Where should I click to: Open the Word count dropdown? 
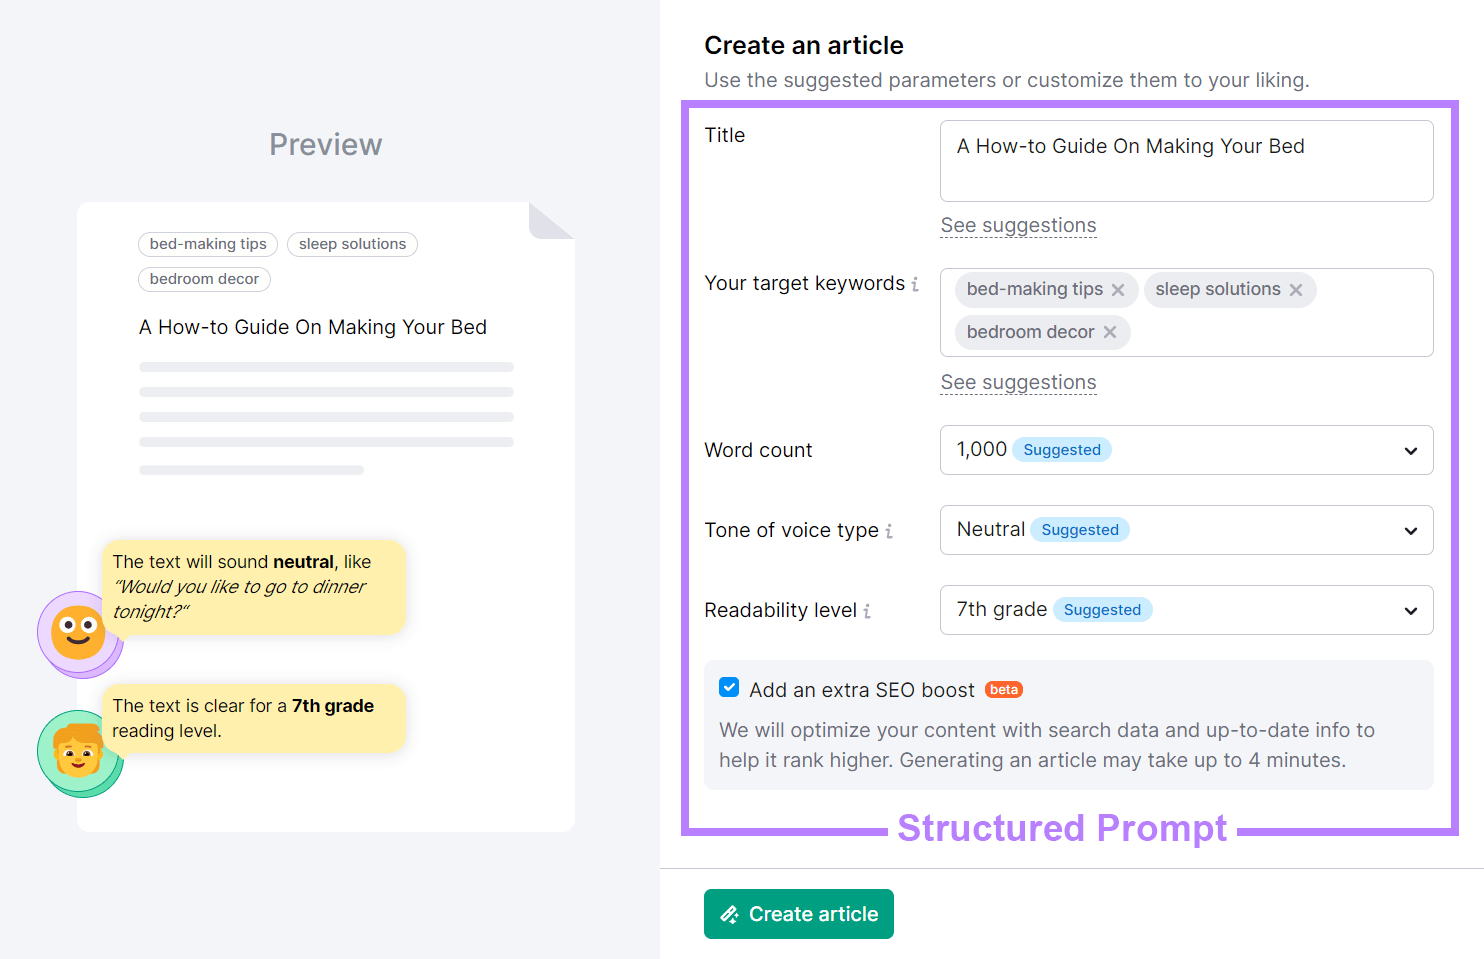[x=1410, y=450]
